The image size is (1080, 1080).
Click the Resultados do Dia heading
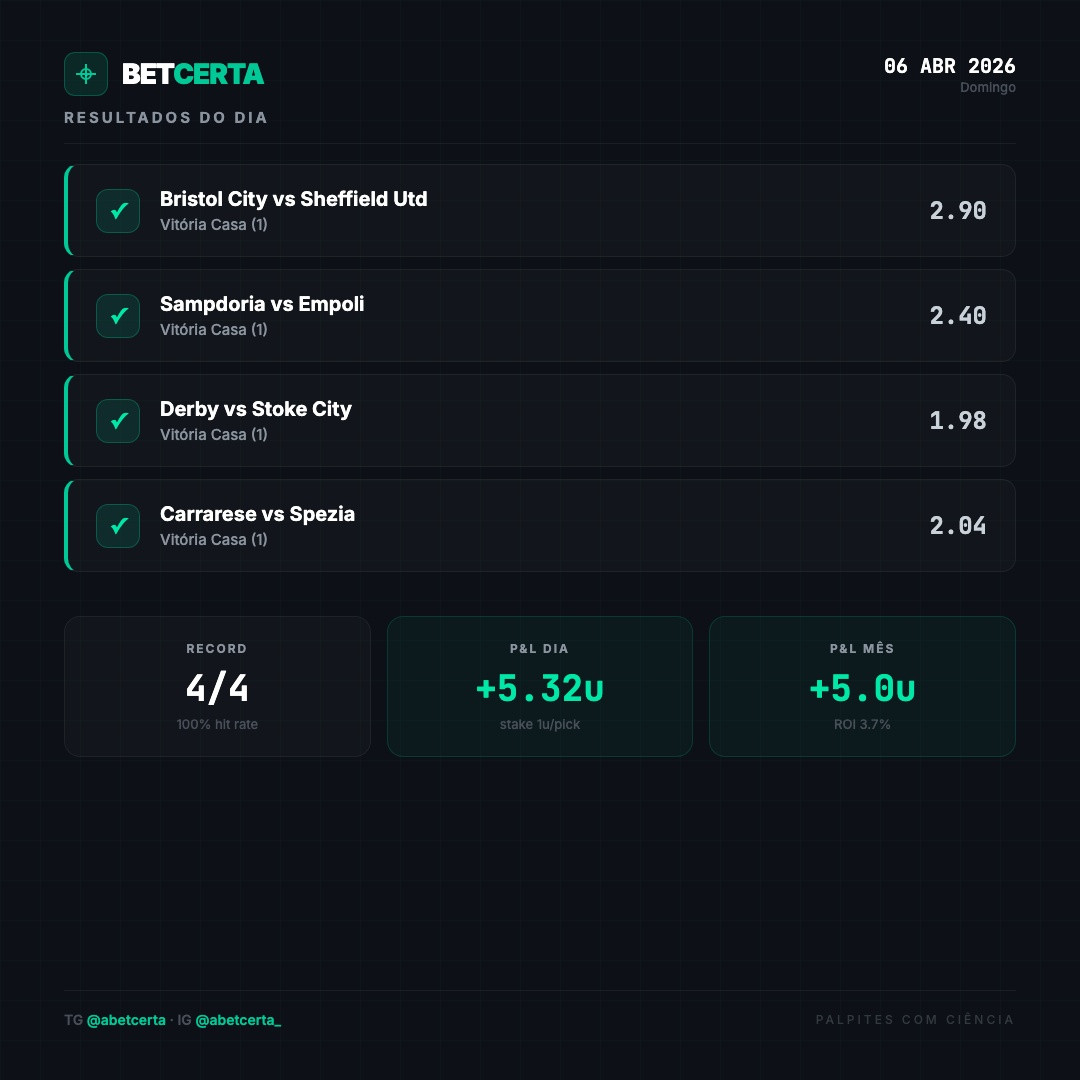pyautogui.click(x=166, y=118)
